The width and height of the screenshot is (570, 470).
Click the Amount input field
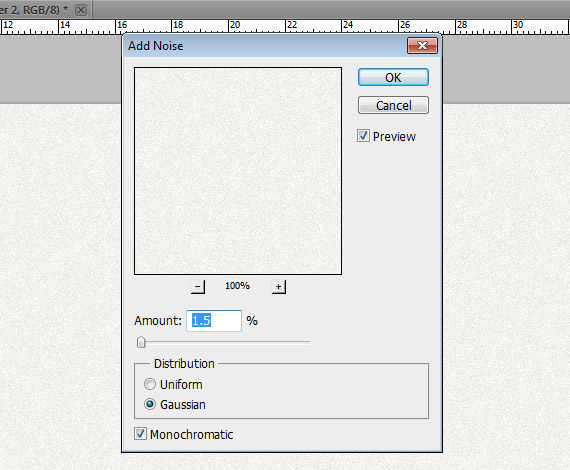(214, 321)
